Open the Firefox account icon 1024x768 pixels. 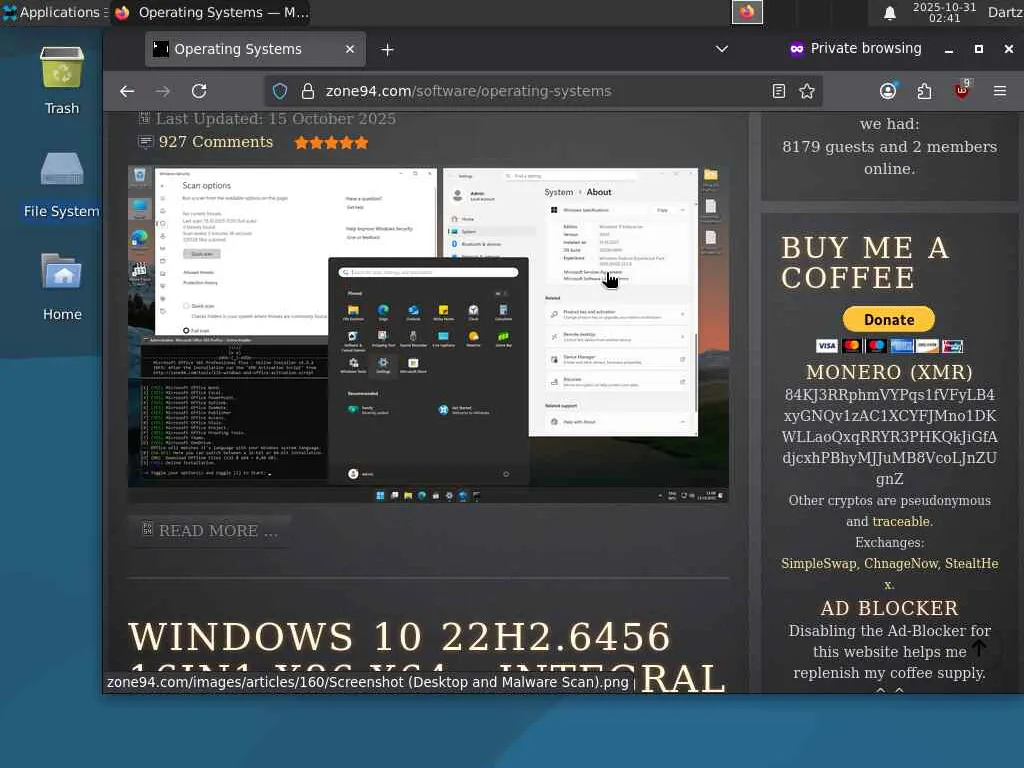pyautogui.click(x=888, y=91)
